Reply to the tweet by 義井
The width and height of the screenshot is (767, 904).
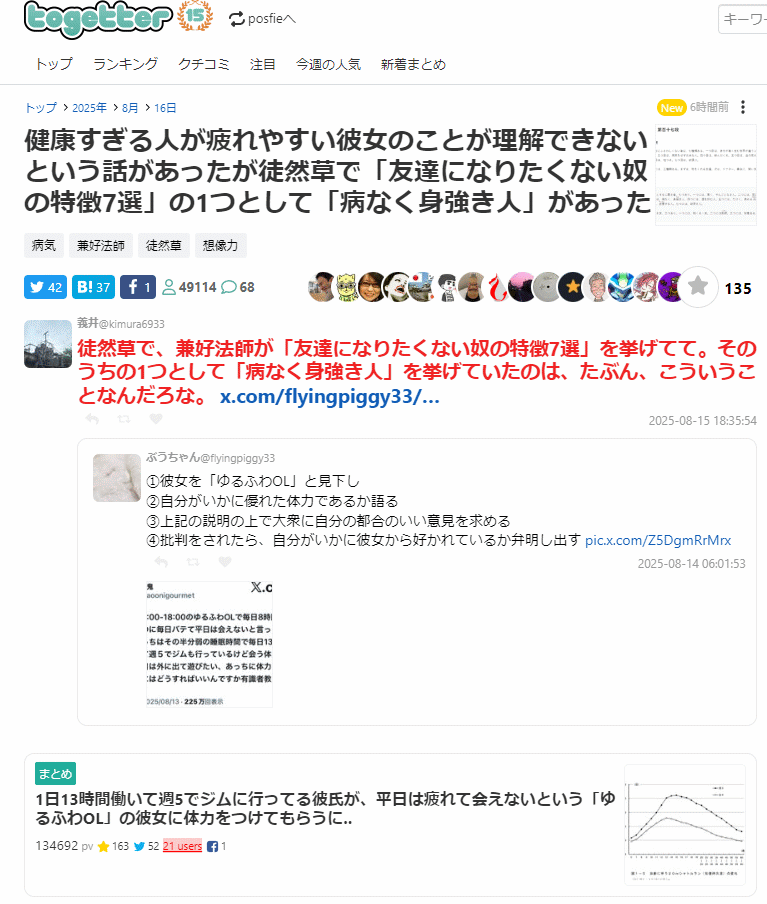tap(92, 419)
